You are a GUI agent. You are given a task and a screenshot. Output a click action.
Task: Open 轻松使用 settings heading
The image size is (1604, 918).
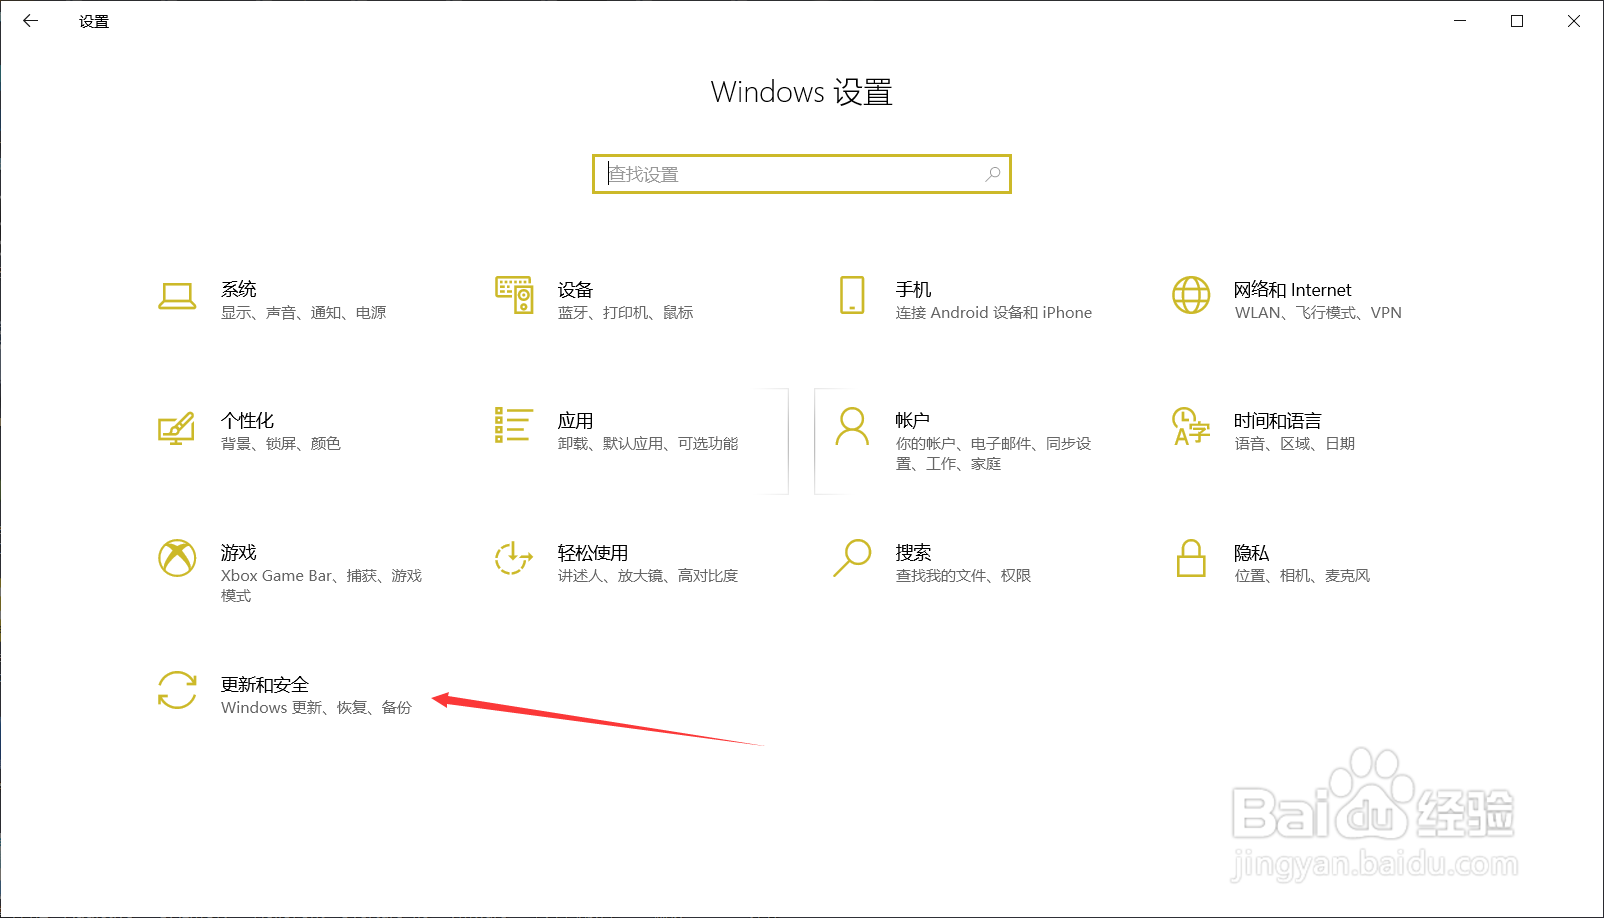tap(593, 552)
